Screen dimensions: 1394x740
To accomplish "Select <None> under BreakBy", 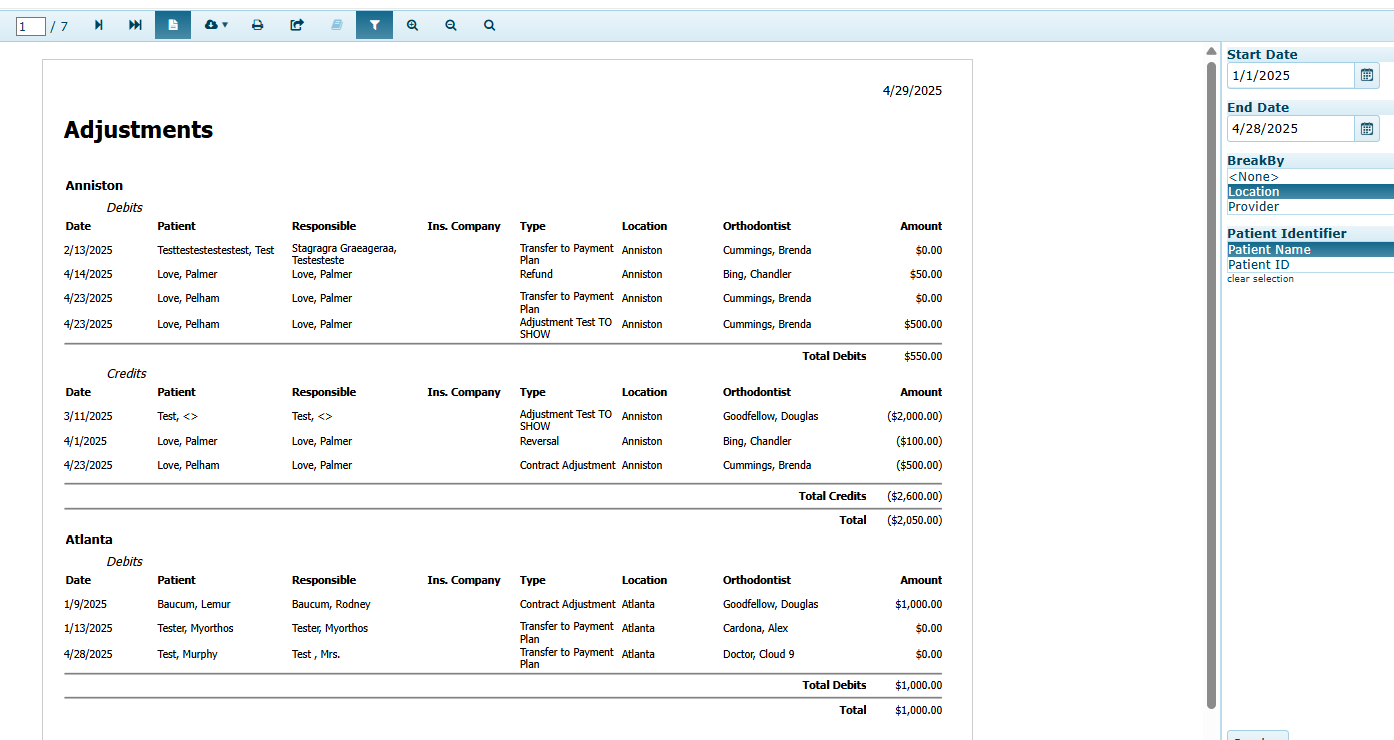I will [1310, 177].
